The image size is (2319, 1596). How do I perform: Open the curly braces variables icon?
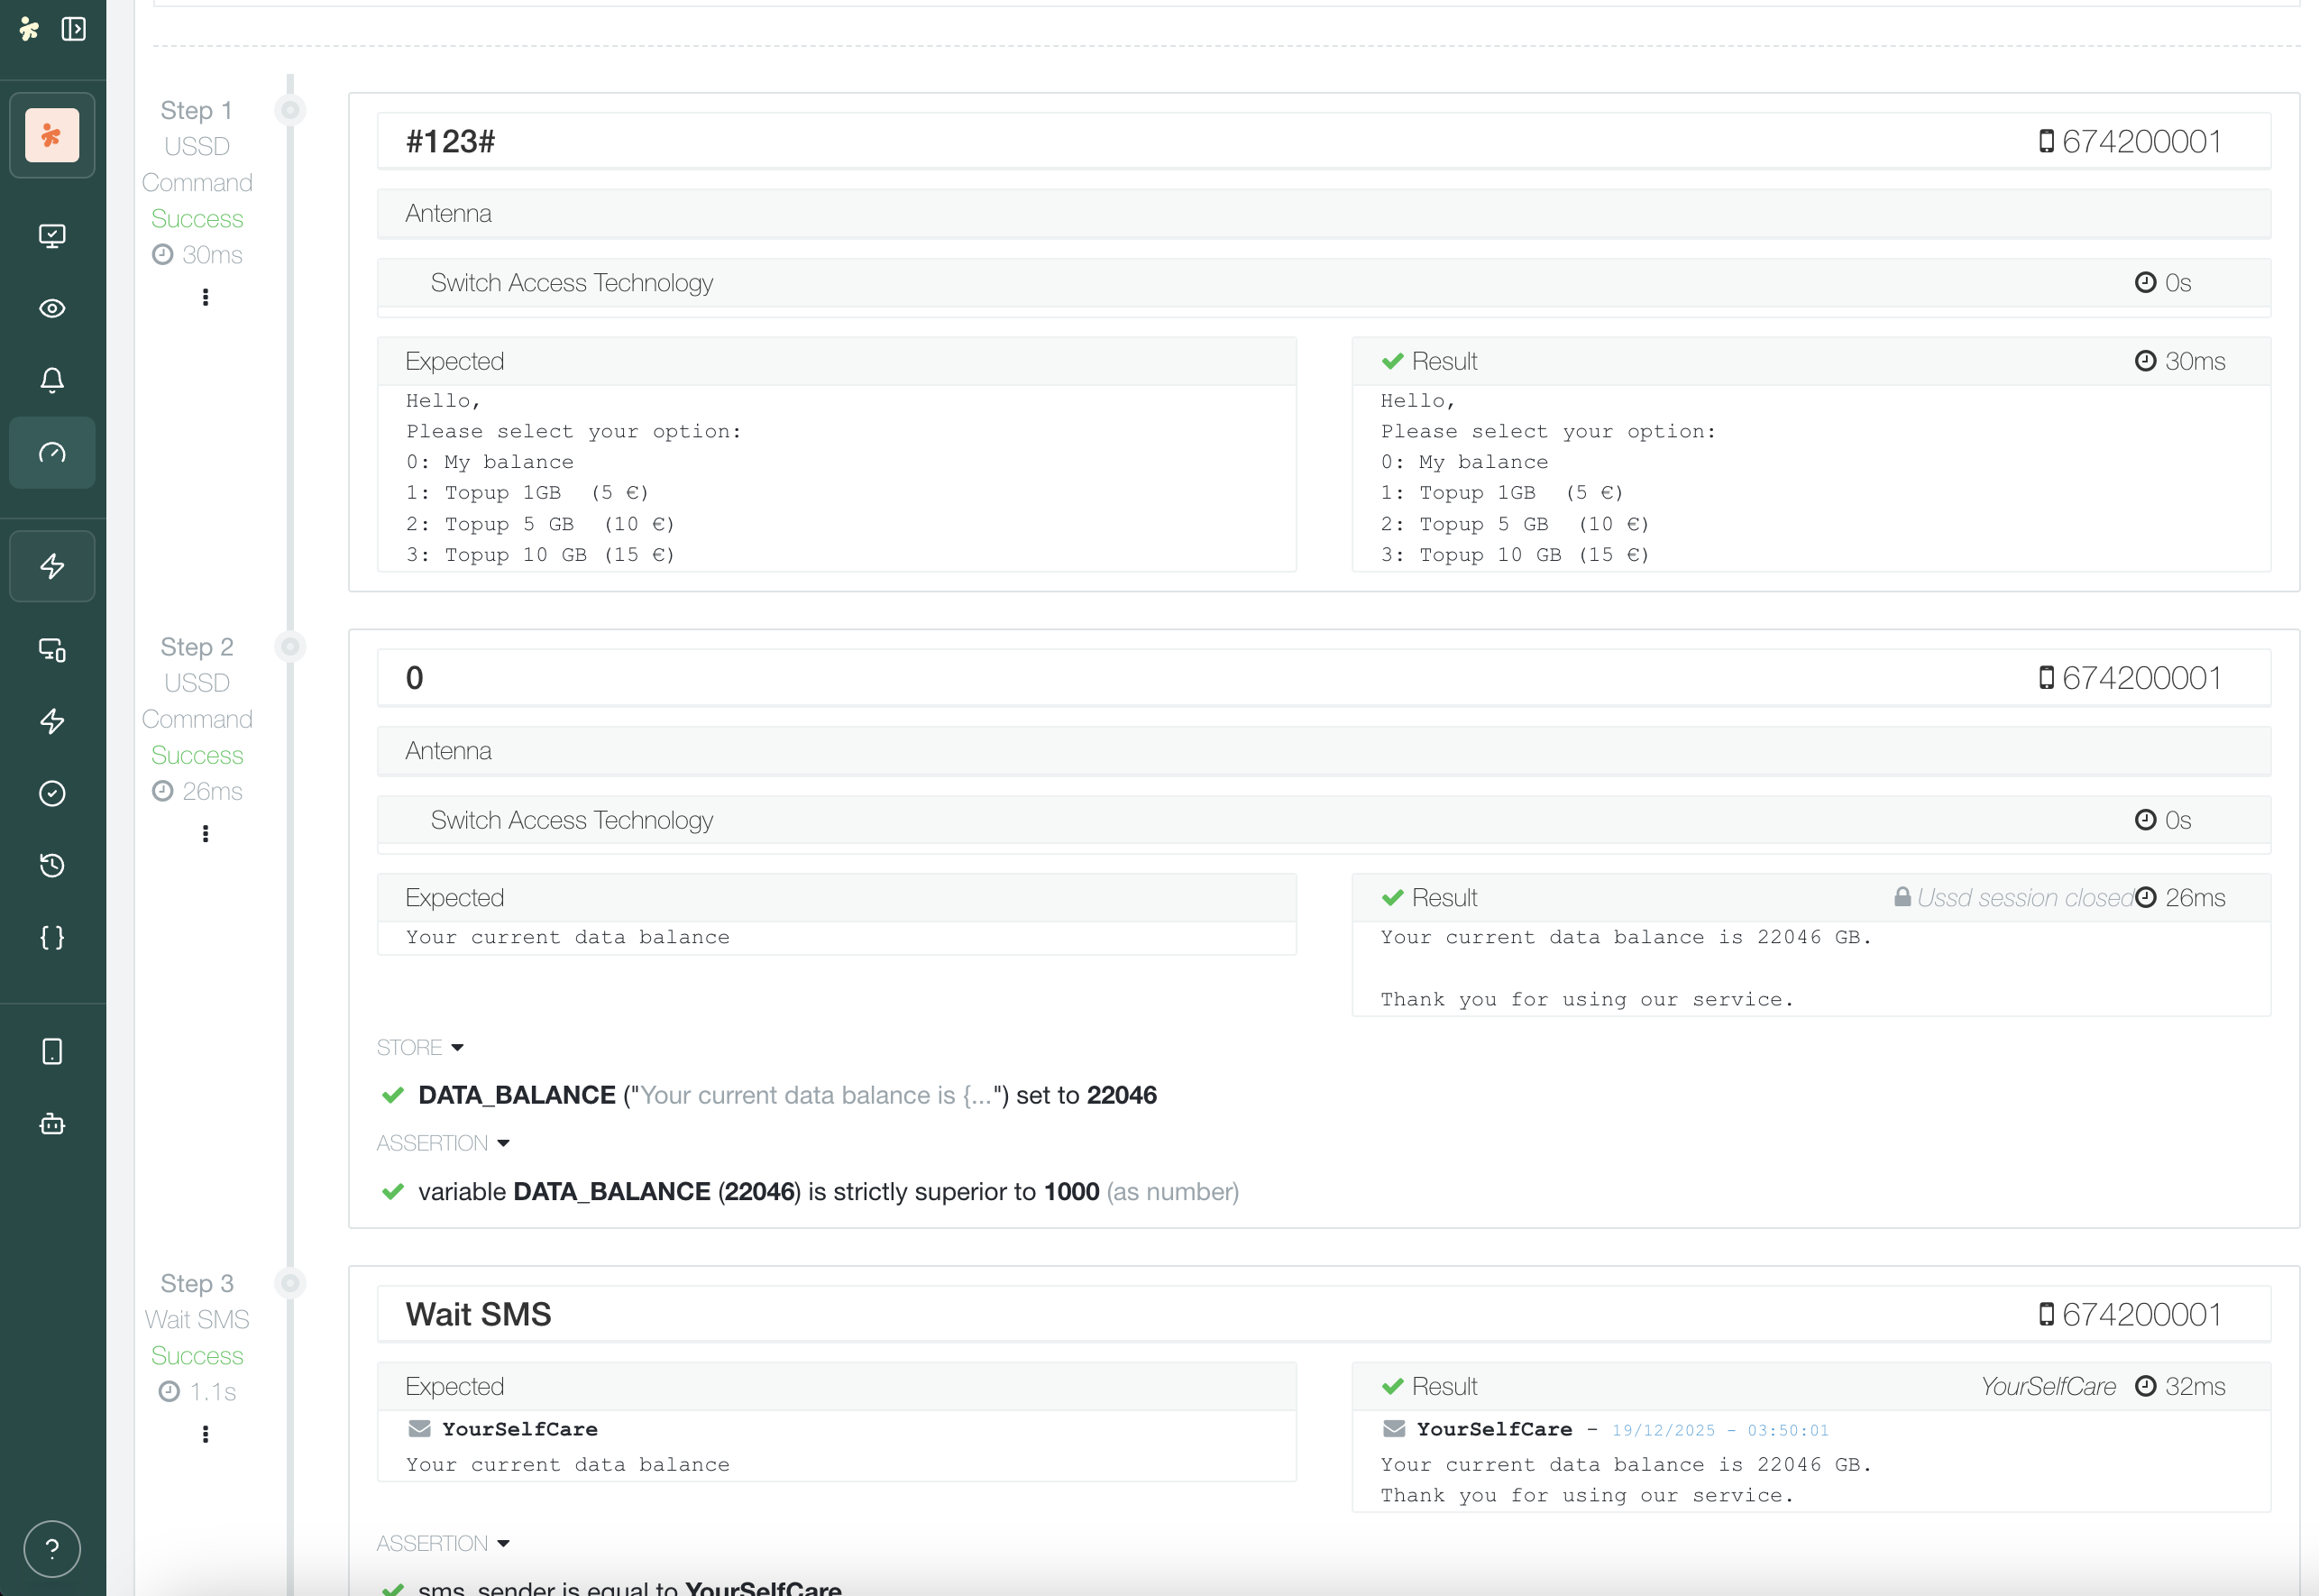(52, 937)
